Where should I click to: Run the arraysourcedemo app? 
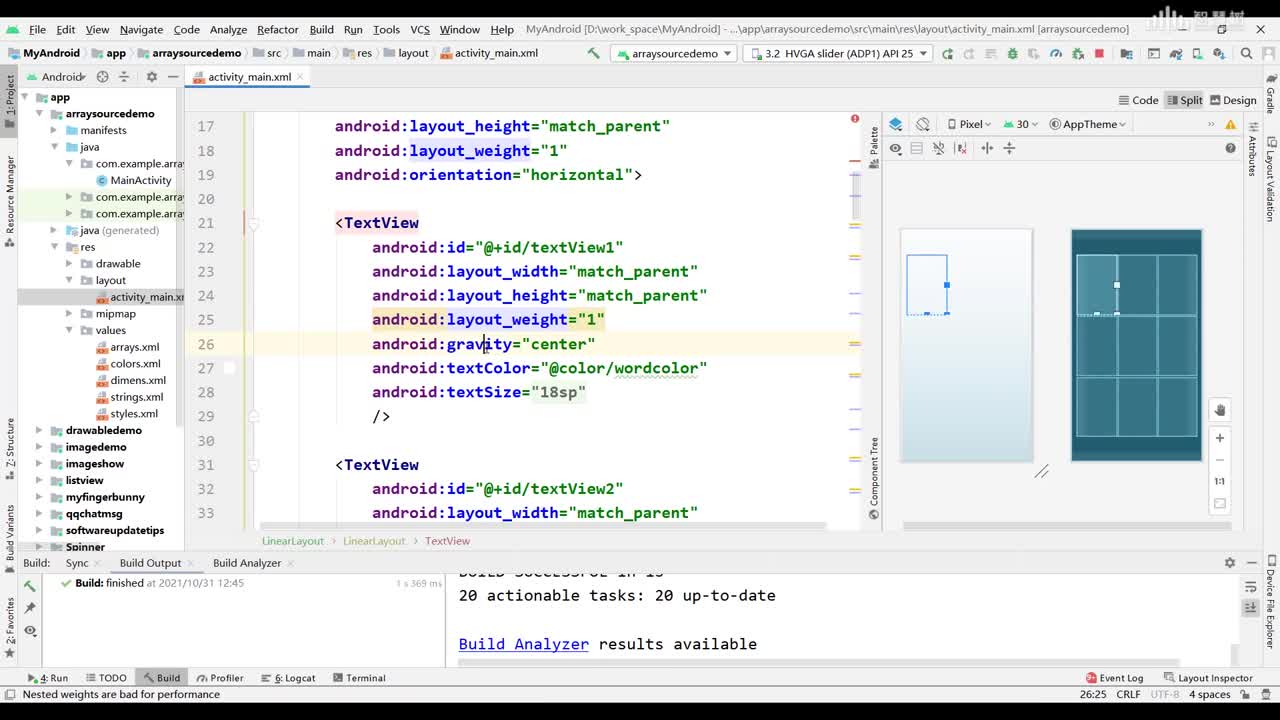point(947,53)
